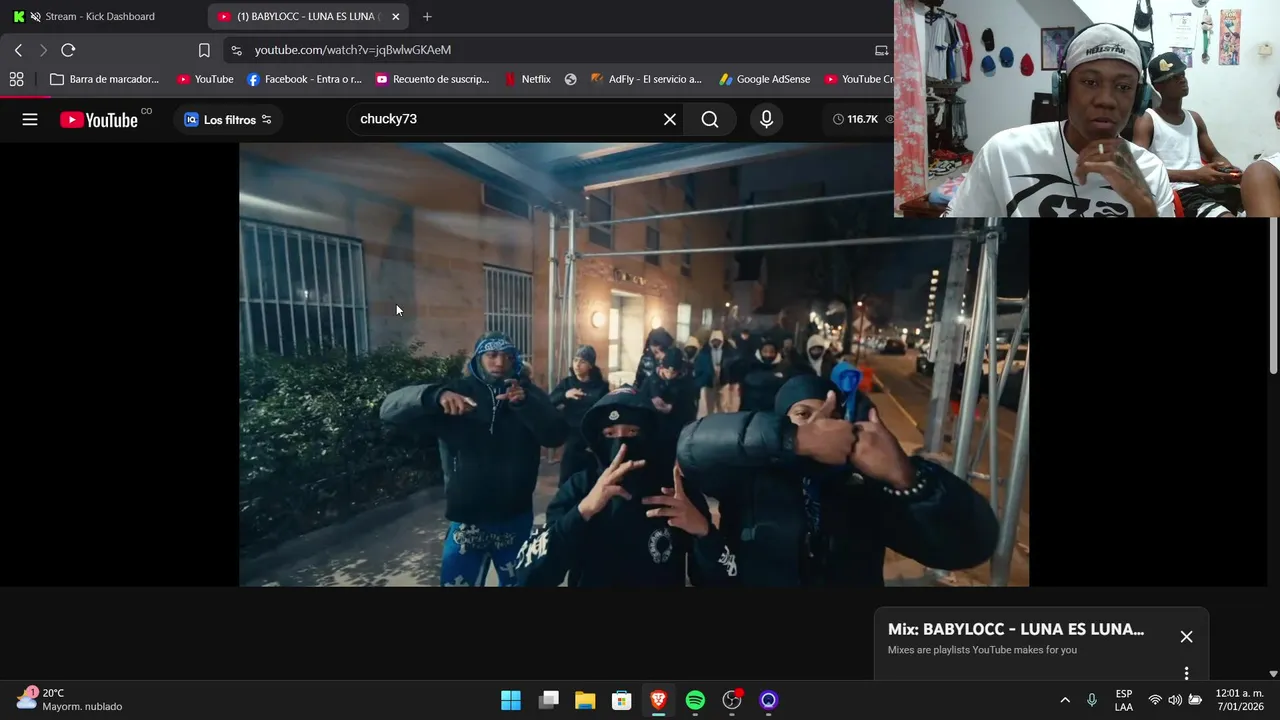The height and width of the screenshot is (720, 1280).
Task: Open Recuento de suscrip... bookmark
Action: tap(432, 79)
